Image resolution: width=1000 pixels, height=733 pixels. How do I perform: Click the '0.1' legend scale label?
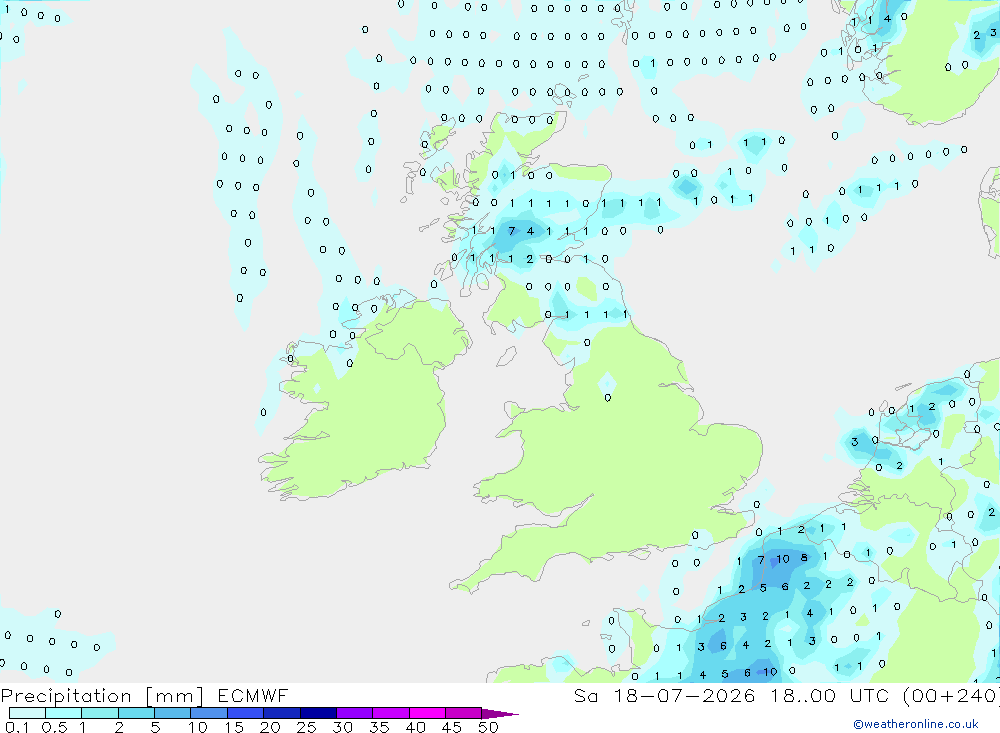pos(17,727)
